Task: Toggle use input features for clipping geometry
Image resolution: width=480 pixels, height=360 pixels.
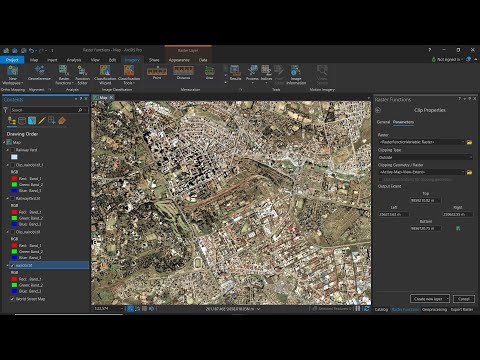Action: [380, 180]
